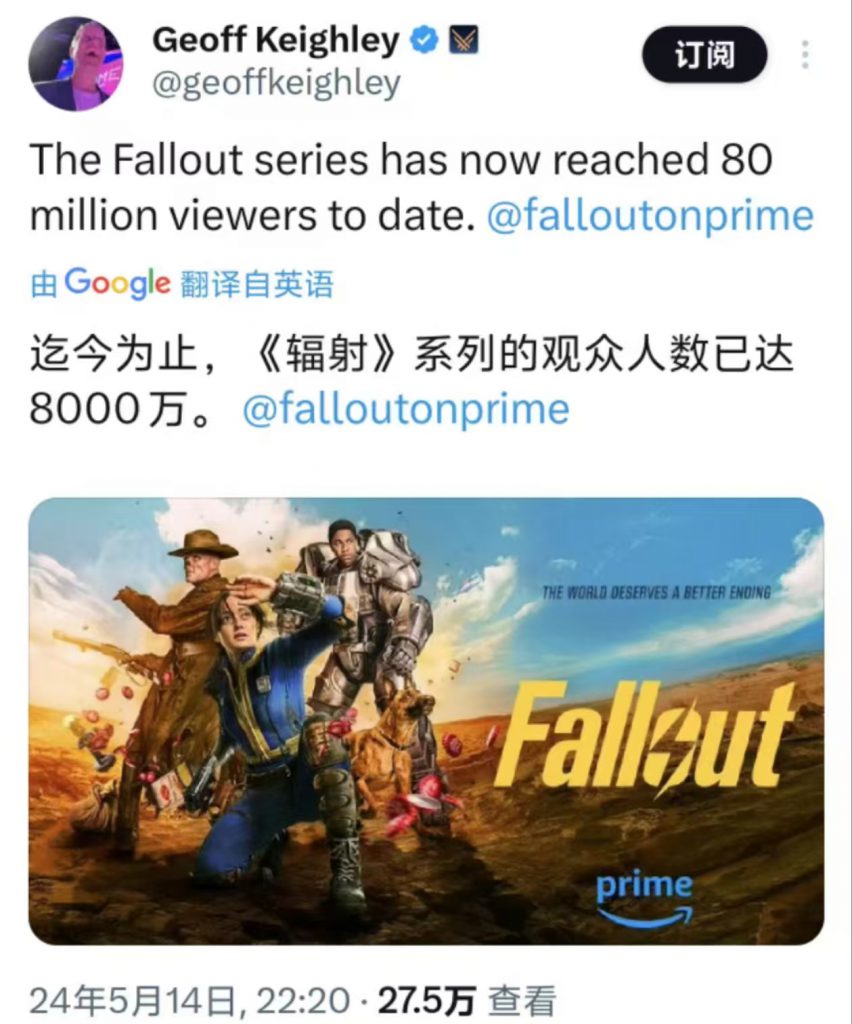Open Geoff Keighley's profile avatar

click(76, 63)
